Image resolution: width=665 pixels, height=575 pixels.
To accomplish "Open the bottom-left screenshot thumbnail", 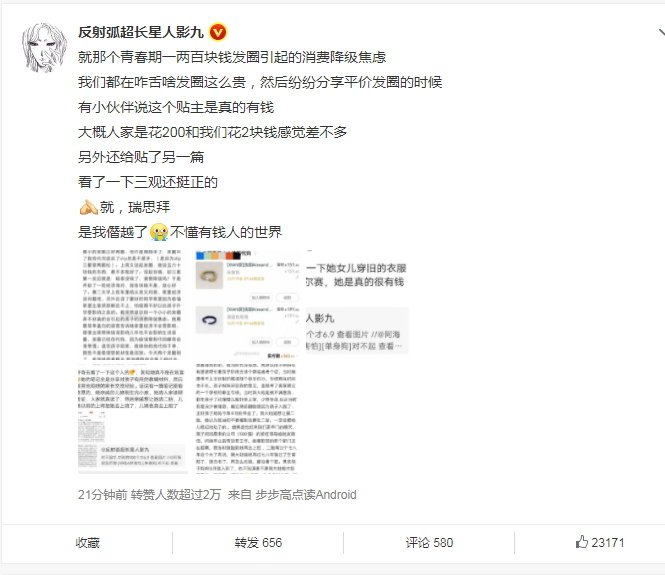I will 132,419.
